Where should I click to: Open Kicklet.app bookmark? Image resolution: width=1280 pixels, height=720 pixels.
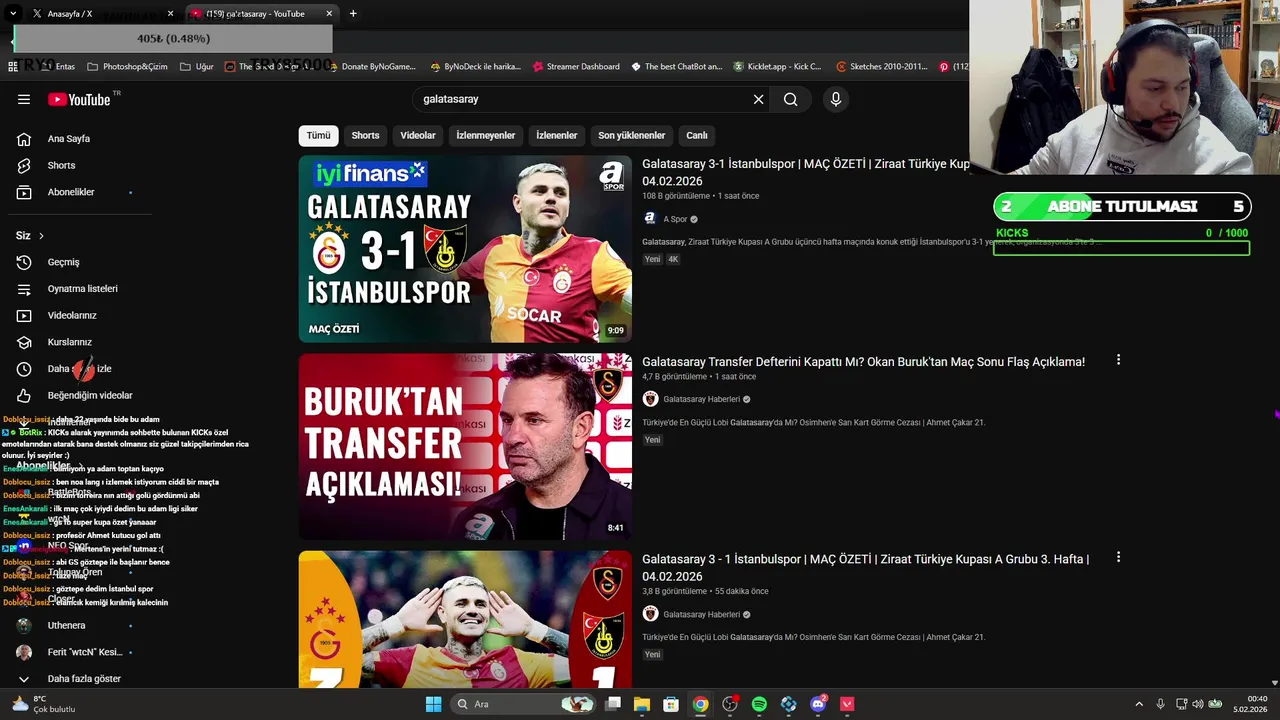tap(777, 67)
